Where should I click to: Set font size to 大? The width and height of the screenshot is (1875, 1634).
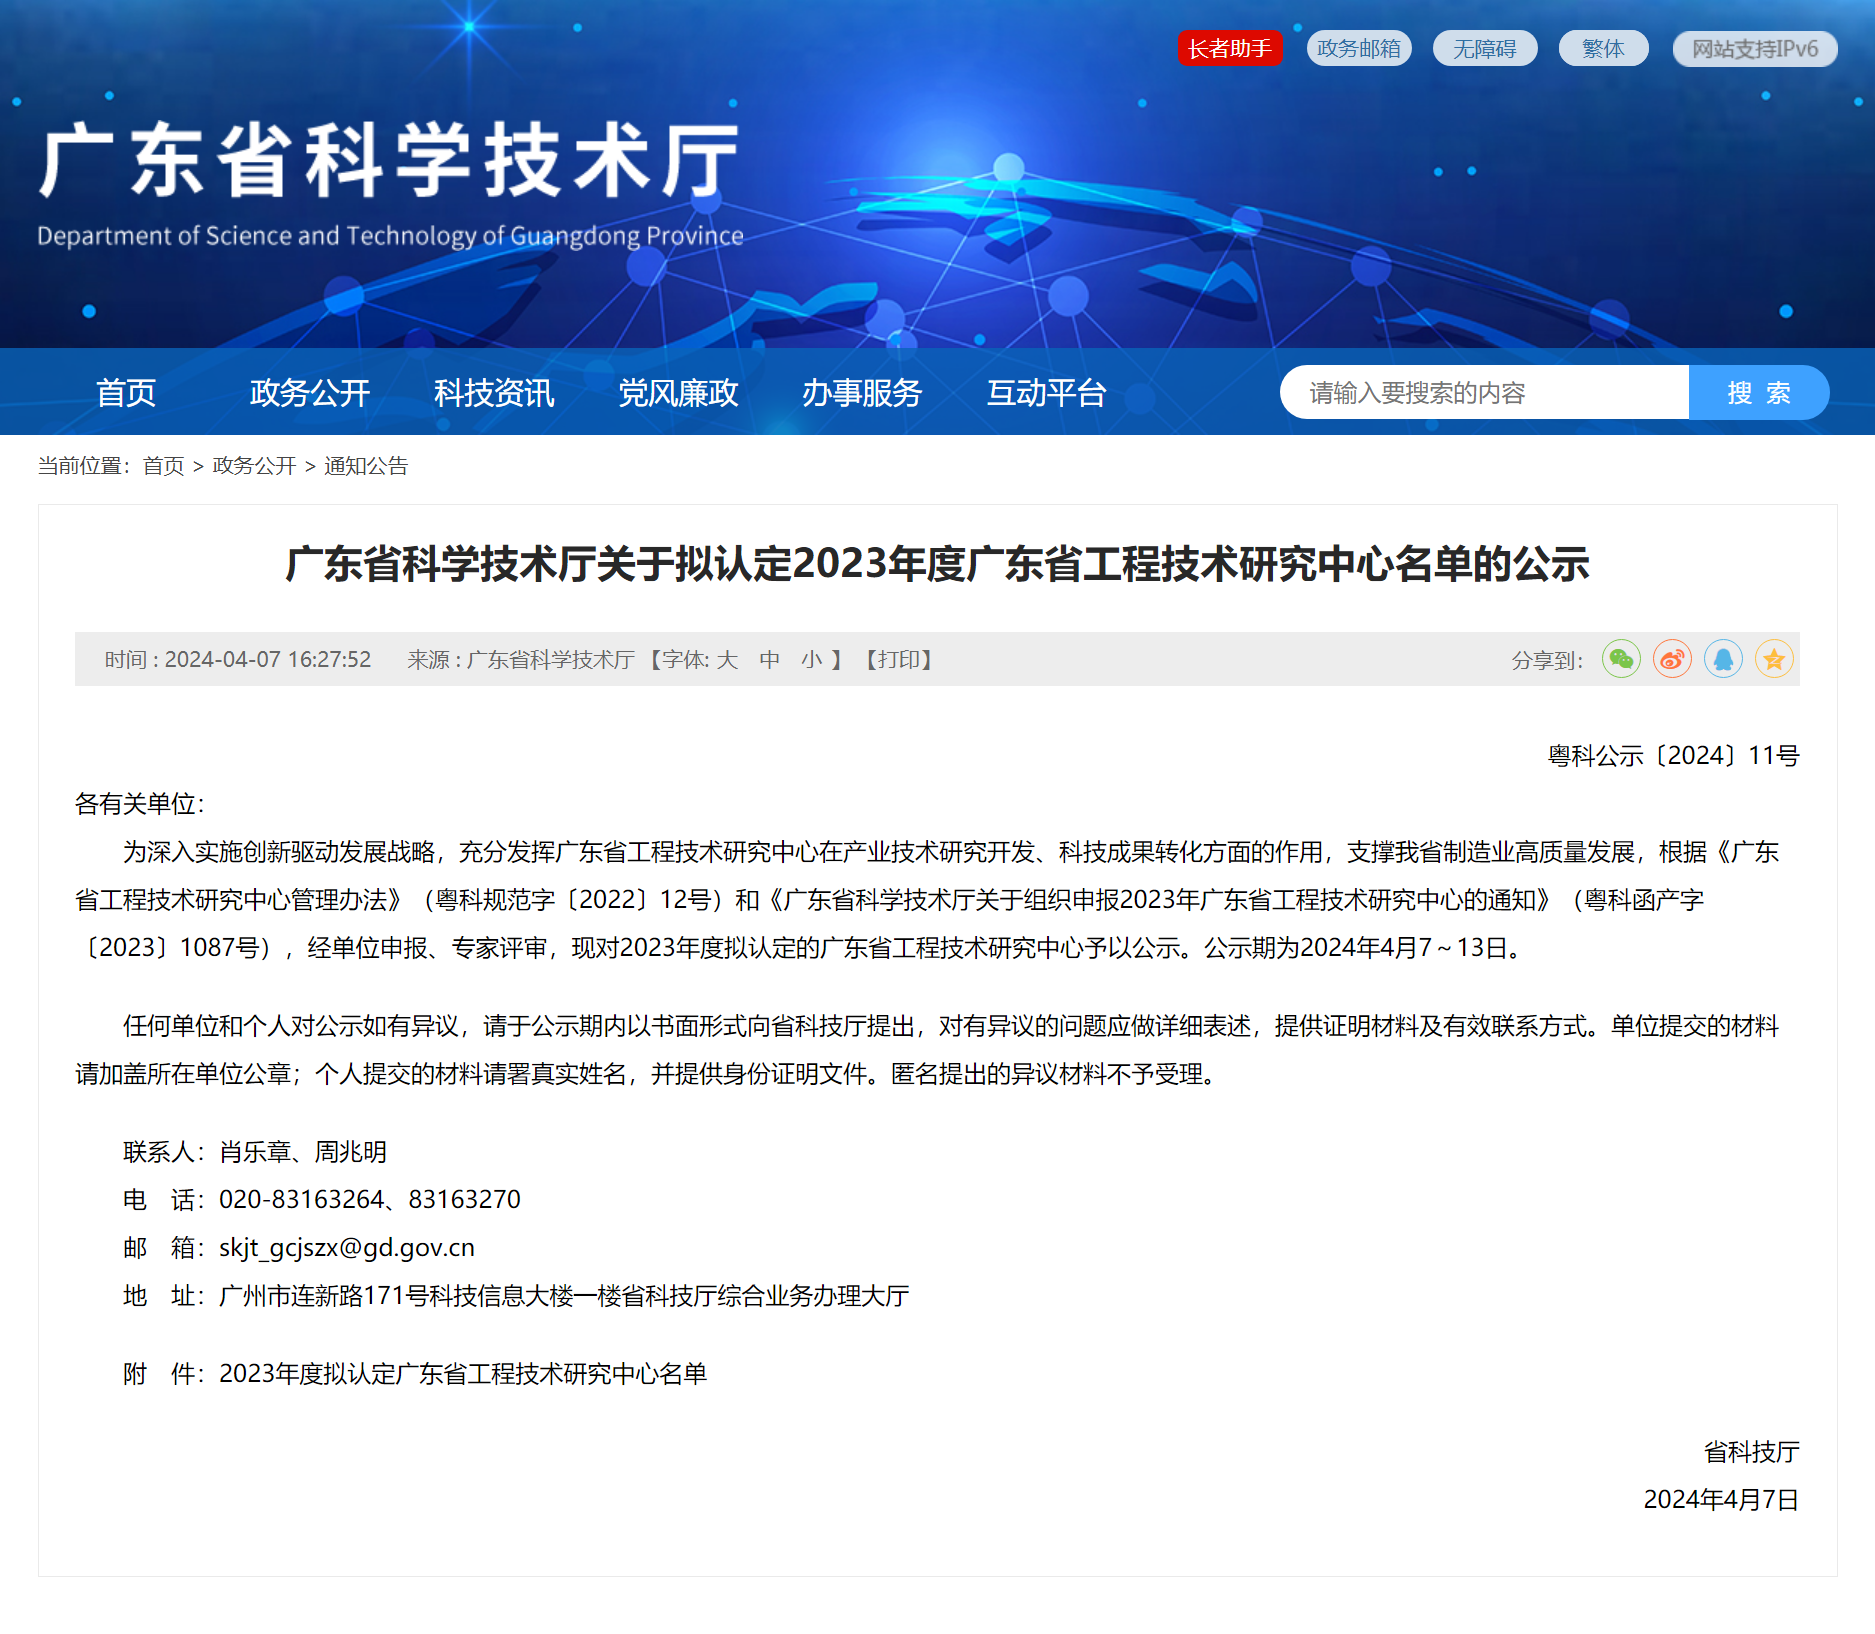coord(727,660)
